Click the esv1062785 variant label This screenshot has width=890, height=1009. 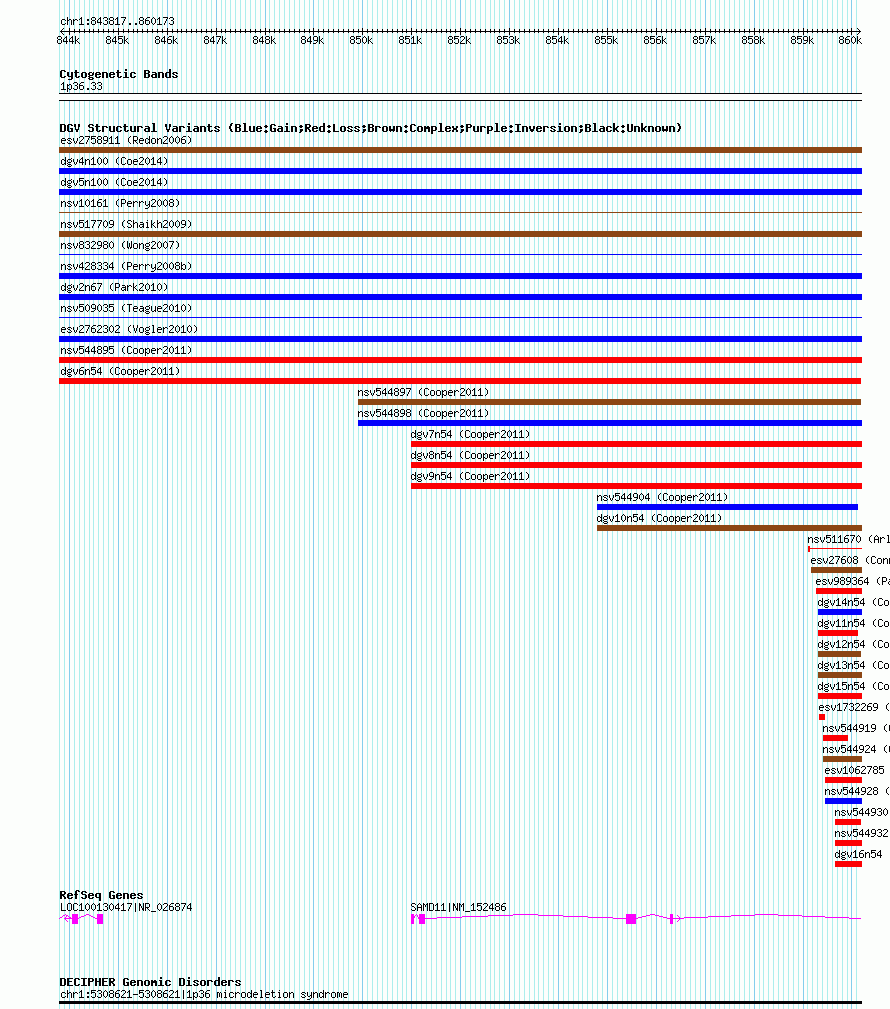coord(854,770)
